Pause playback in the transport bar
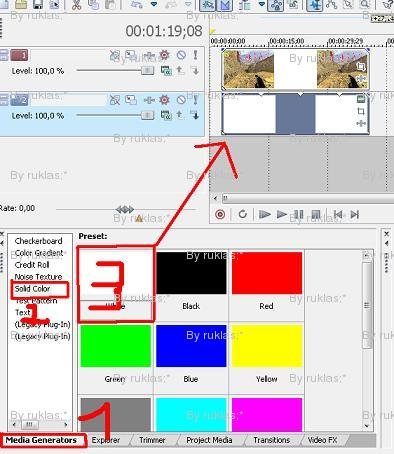Image resolution: width=394 pixels, height=454 pixels. click(298, 214)
